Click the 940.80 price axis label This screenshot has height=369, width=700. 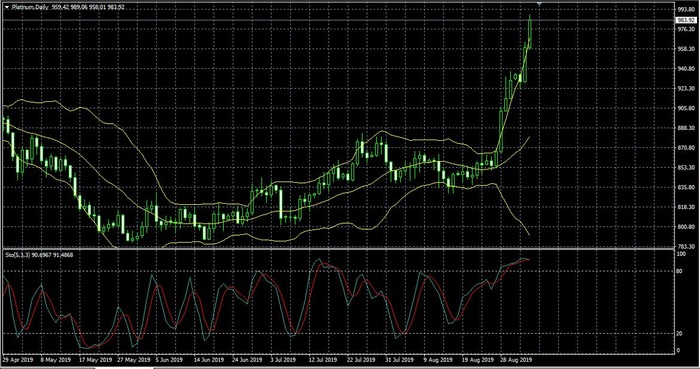pyautogui.click(x=687, y=69)
